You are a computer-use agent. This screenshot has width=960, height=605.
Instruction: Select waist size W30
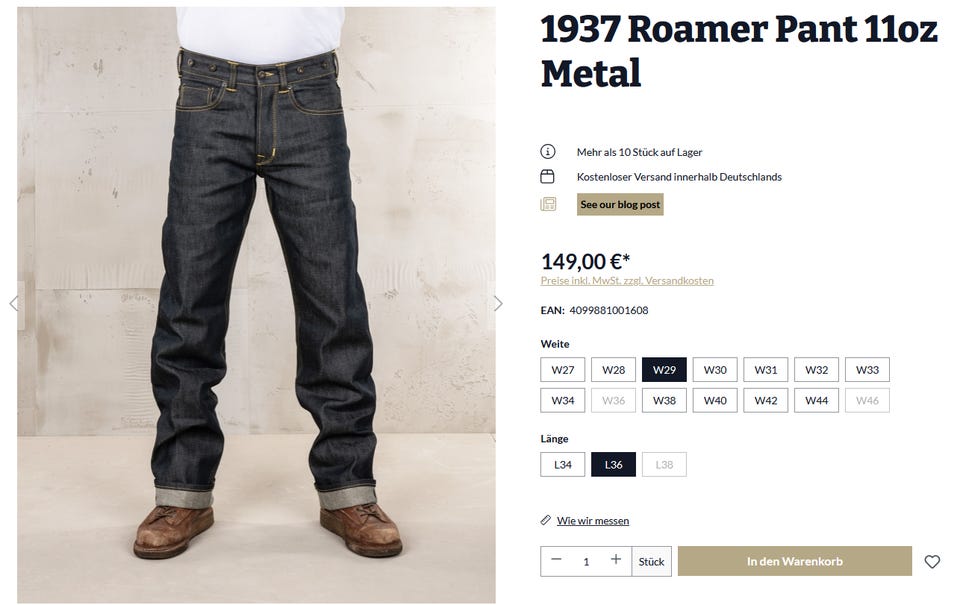pos(715,370)
